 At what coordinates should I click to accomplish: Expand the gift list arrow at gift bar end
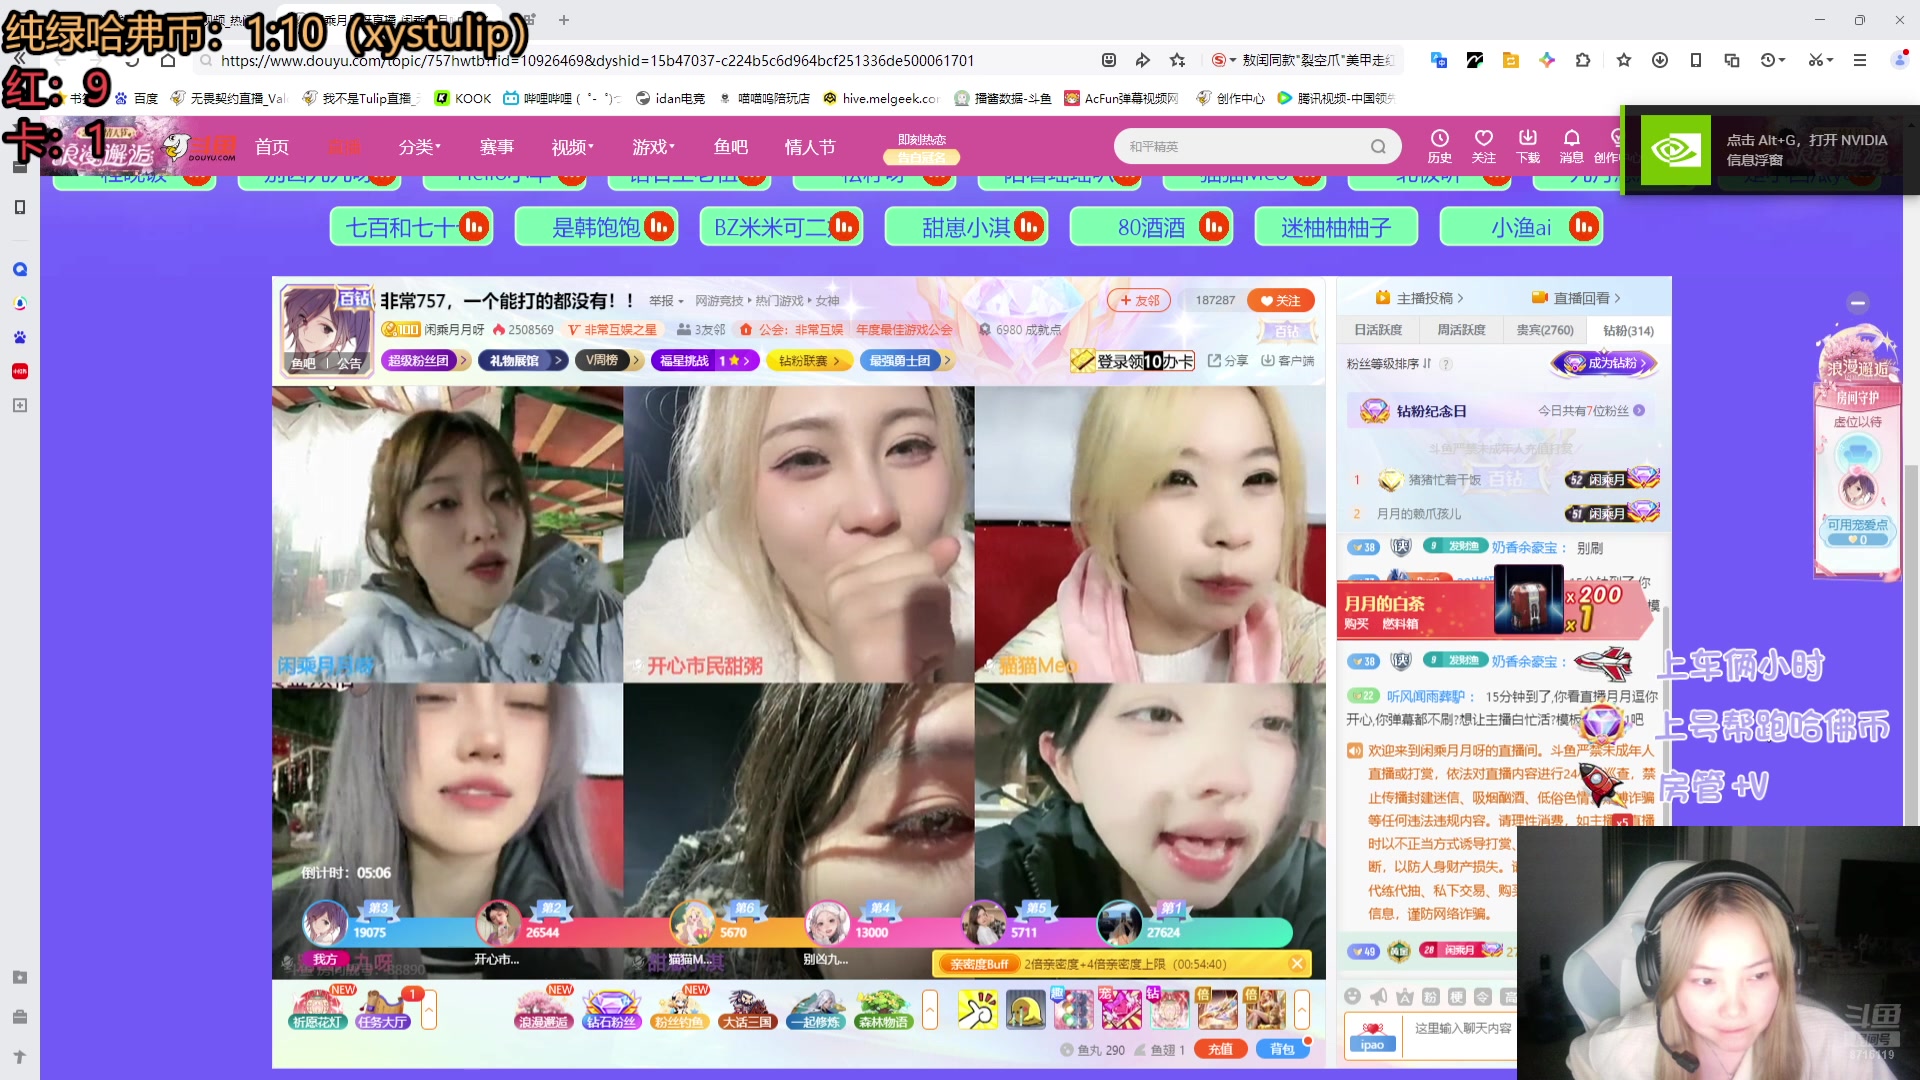[x=1302, y=1010]
